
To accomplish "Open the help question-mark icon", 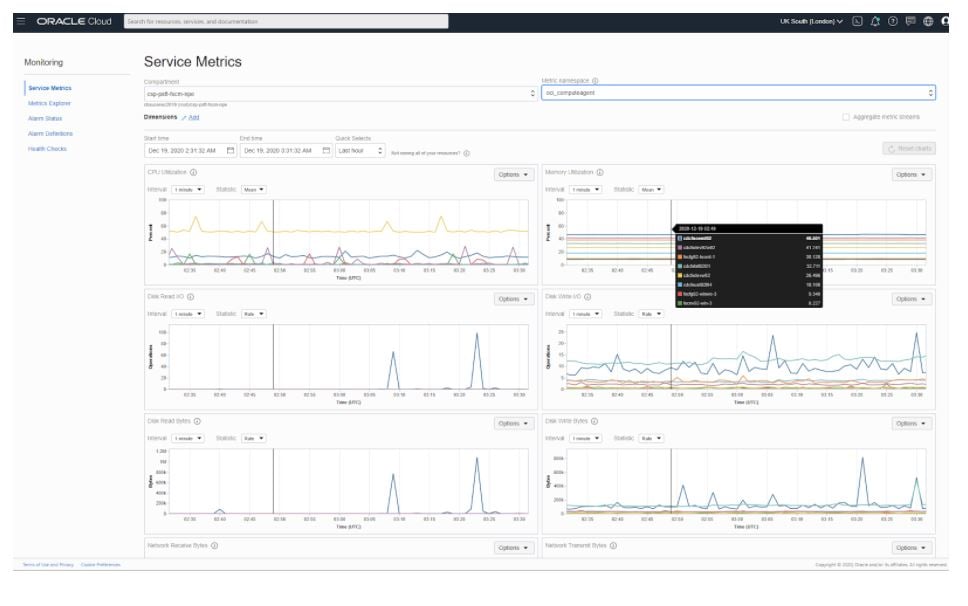I will click(x=893, y=21).
